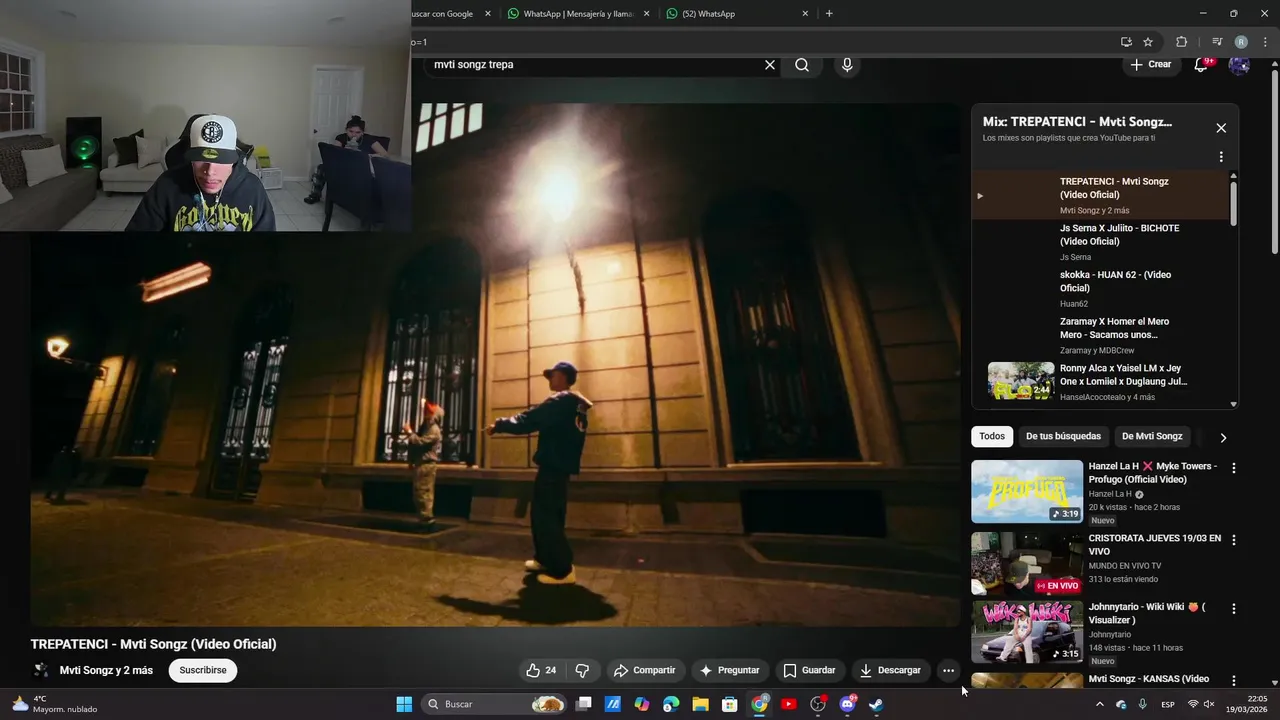Open Mix playlist three-dot options
The width and height of the screenshot is (1280, 720).
[x=1221, y=157]
